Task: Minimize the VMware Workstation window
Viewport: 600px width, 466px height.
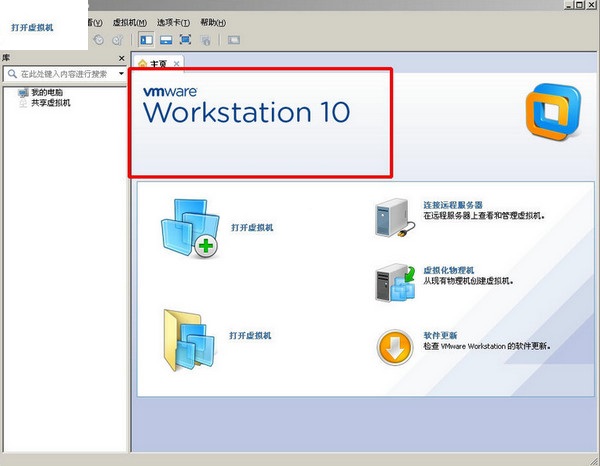Action: tap(569, 5)
